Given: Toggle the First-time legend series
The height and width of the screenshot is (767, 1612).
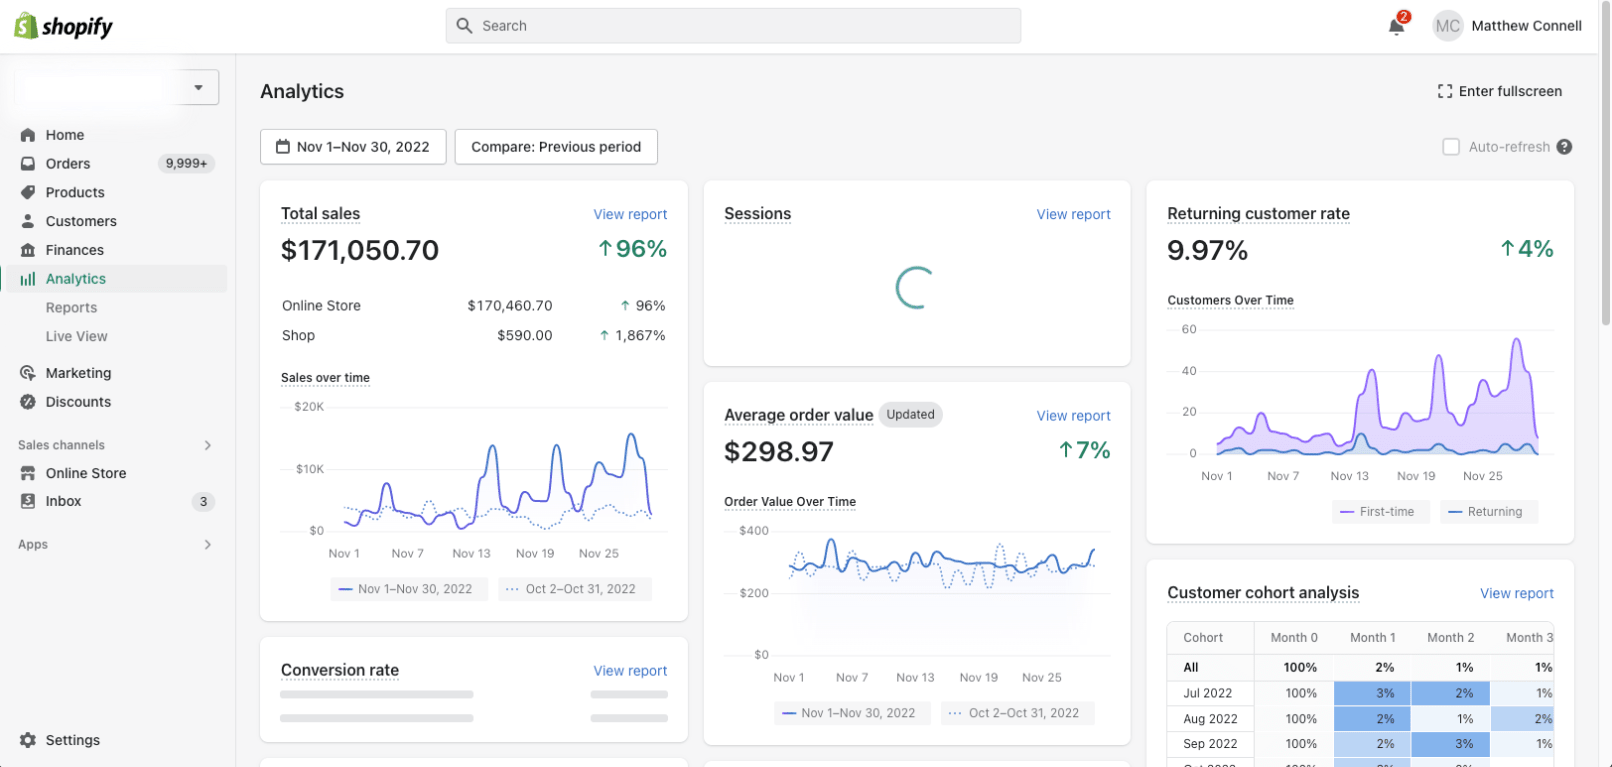Looking at the screenshot, I should coord(1379,512).
